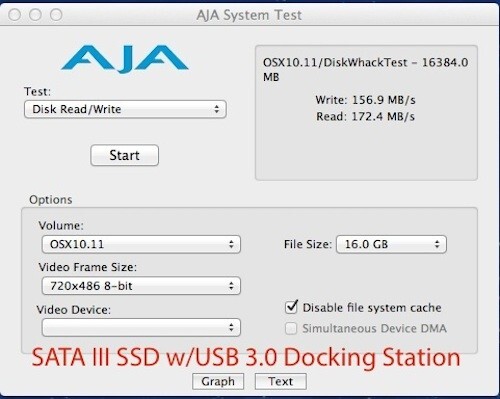This screenshot has width=500, height=399.
Task: Click the Video Frame Size: label
Action: [88, 267]
